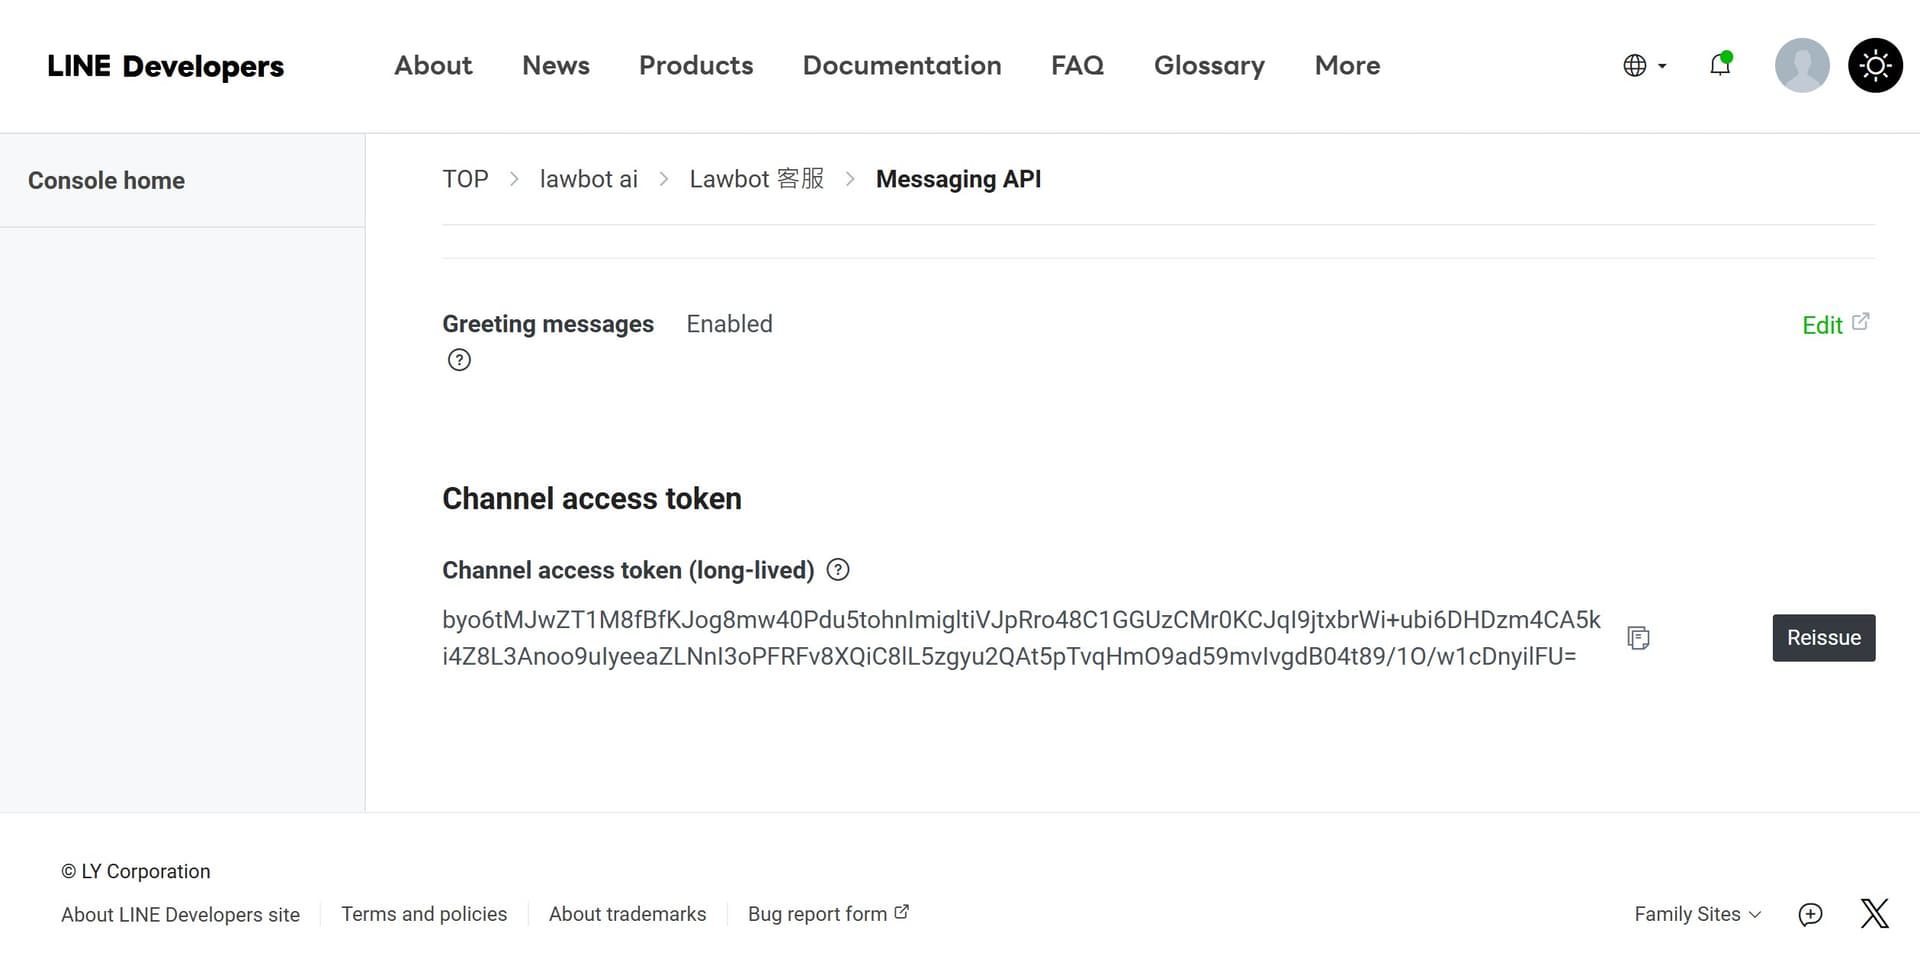Expand the More menu
This screenshot has height=955, width=1920.
1347,65
